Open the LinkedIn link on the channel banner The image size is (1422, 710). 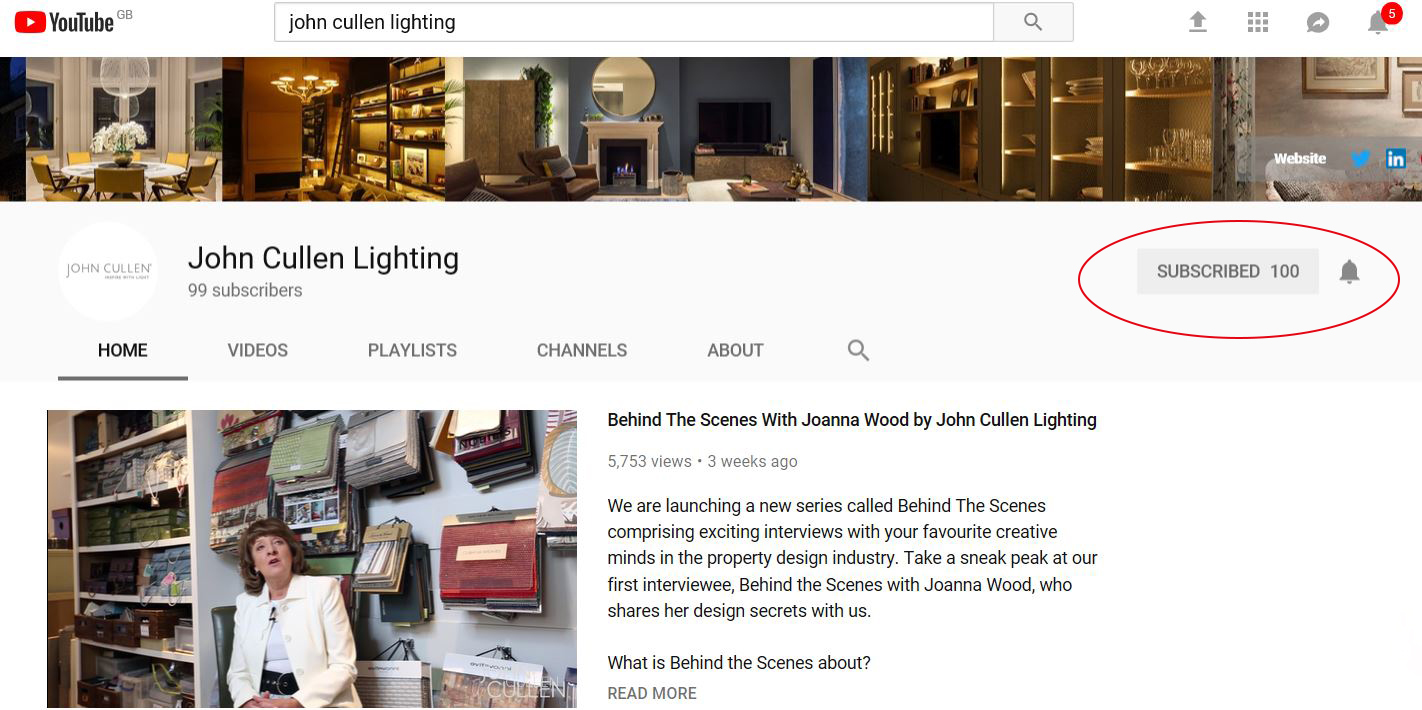1395,158
